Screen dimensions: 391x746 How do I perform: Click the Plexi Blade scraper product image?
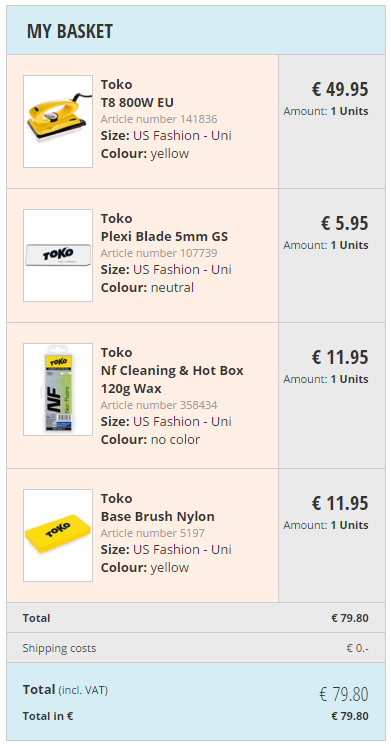pyautogui.click(x=58, y=255)
